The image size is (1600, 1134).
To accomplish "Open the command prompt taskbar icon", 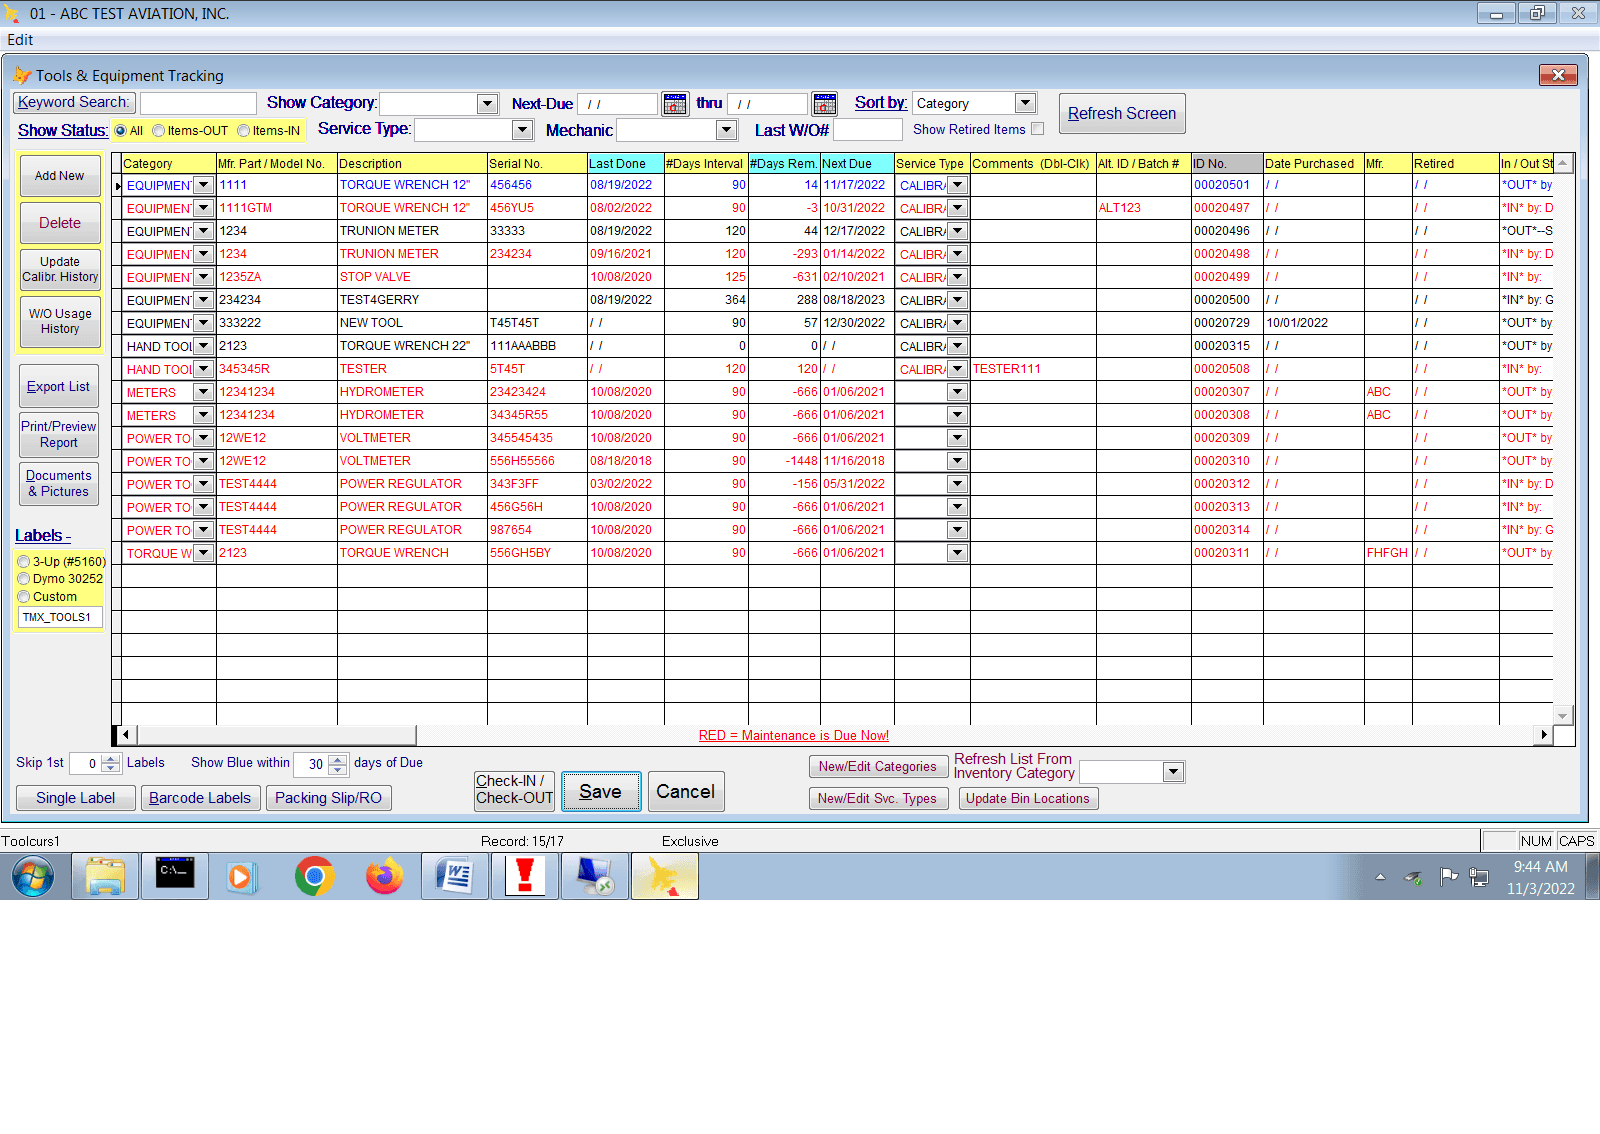I will tap(175, 877).
